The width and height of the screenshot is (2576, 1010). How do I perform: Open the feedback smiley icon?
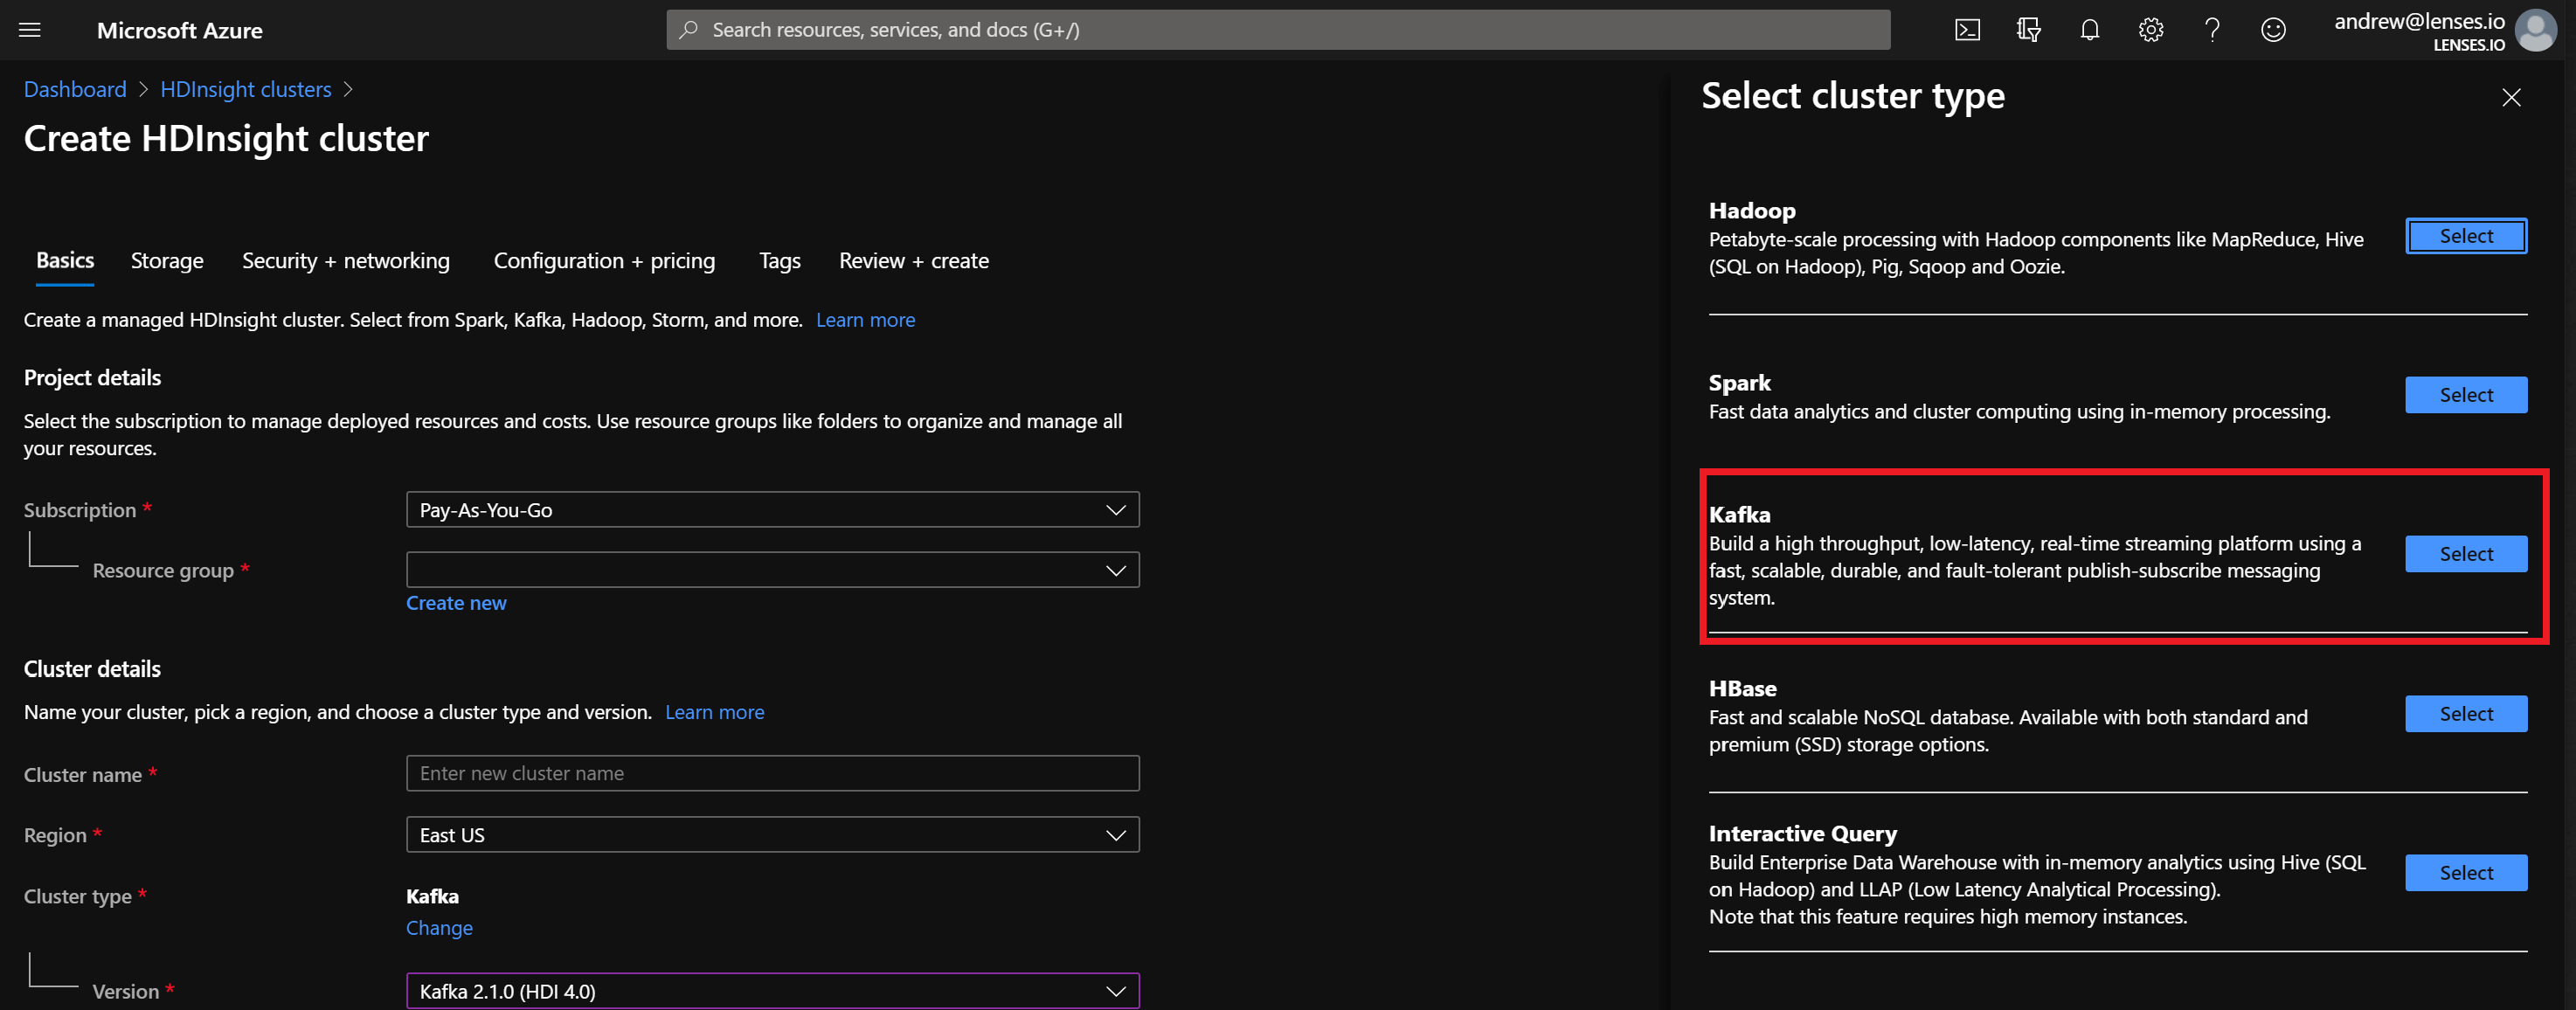pos(2273,30)
